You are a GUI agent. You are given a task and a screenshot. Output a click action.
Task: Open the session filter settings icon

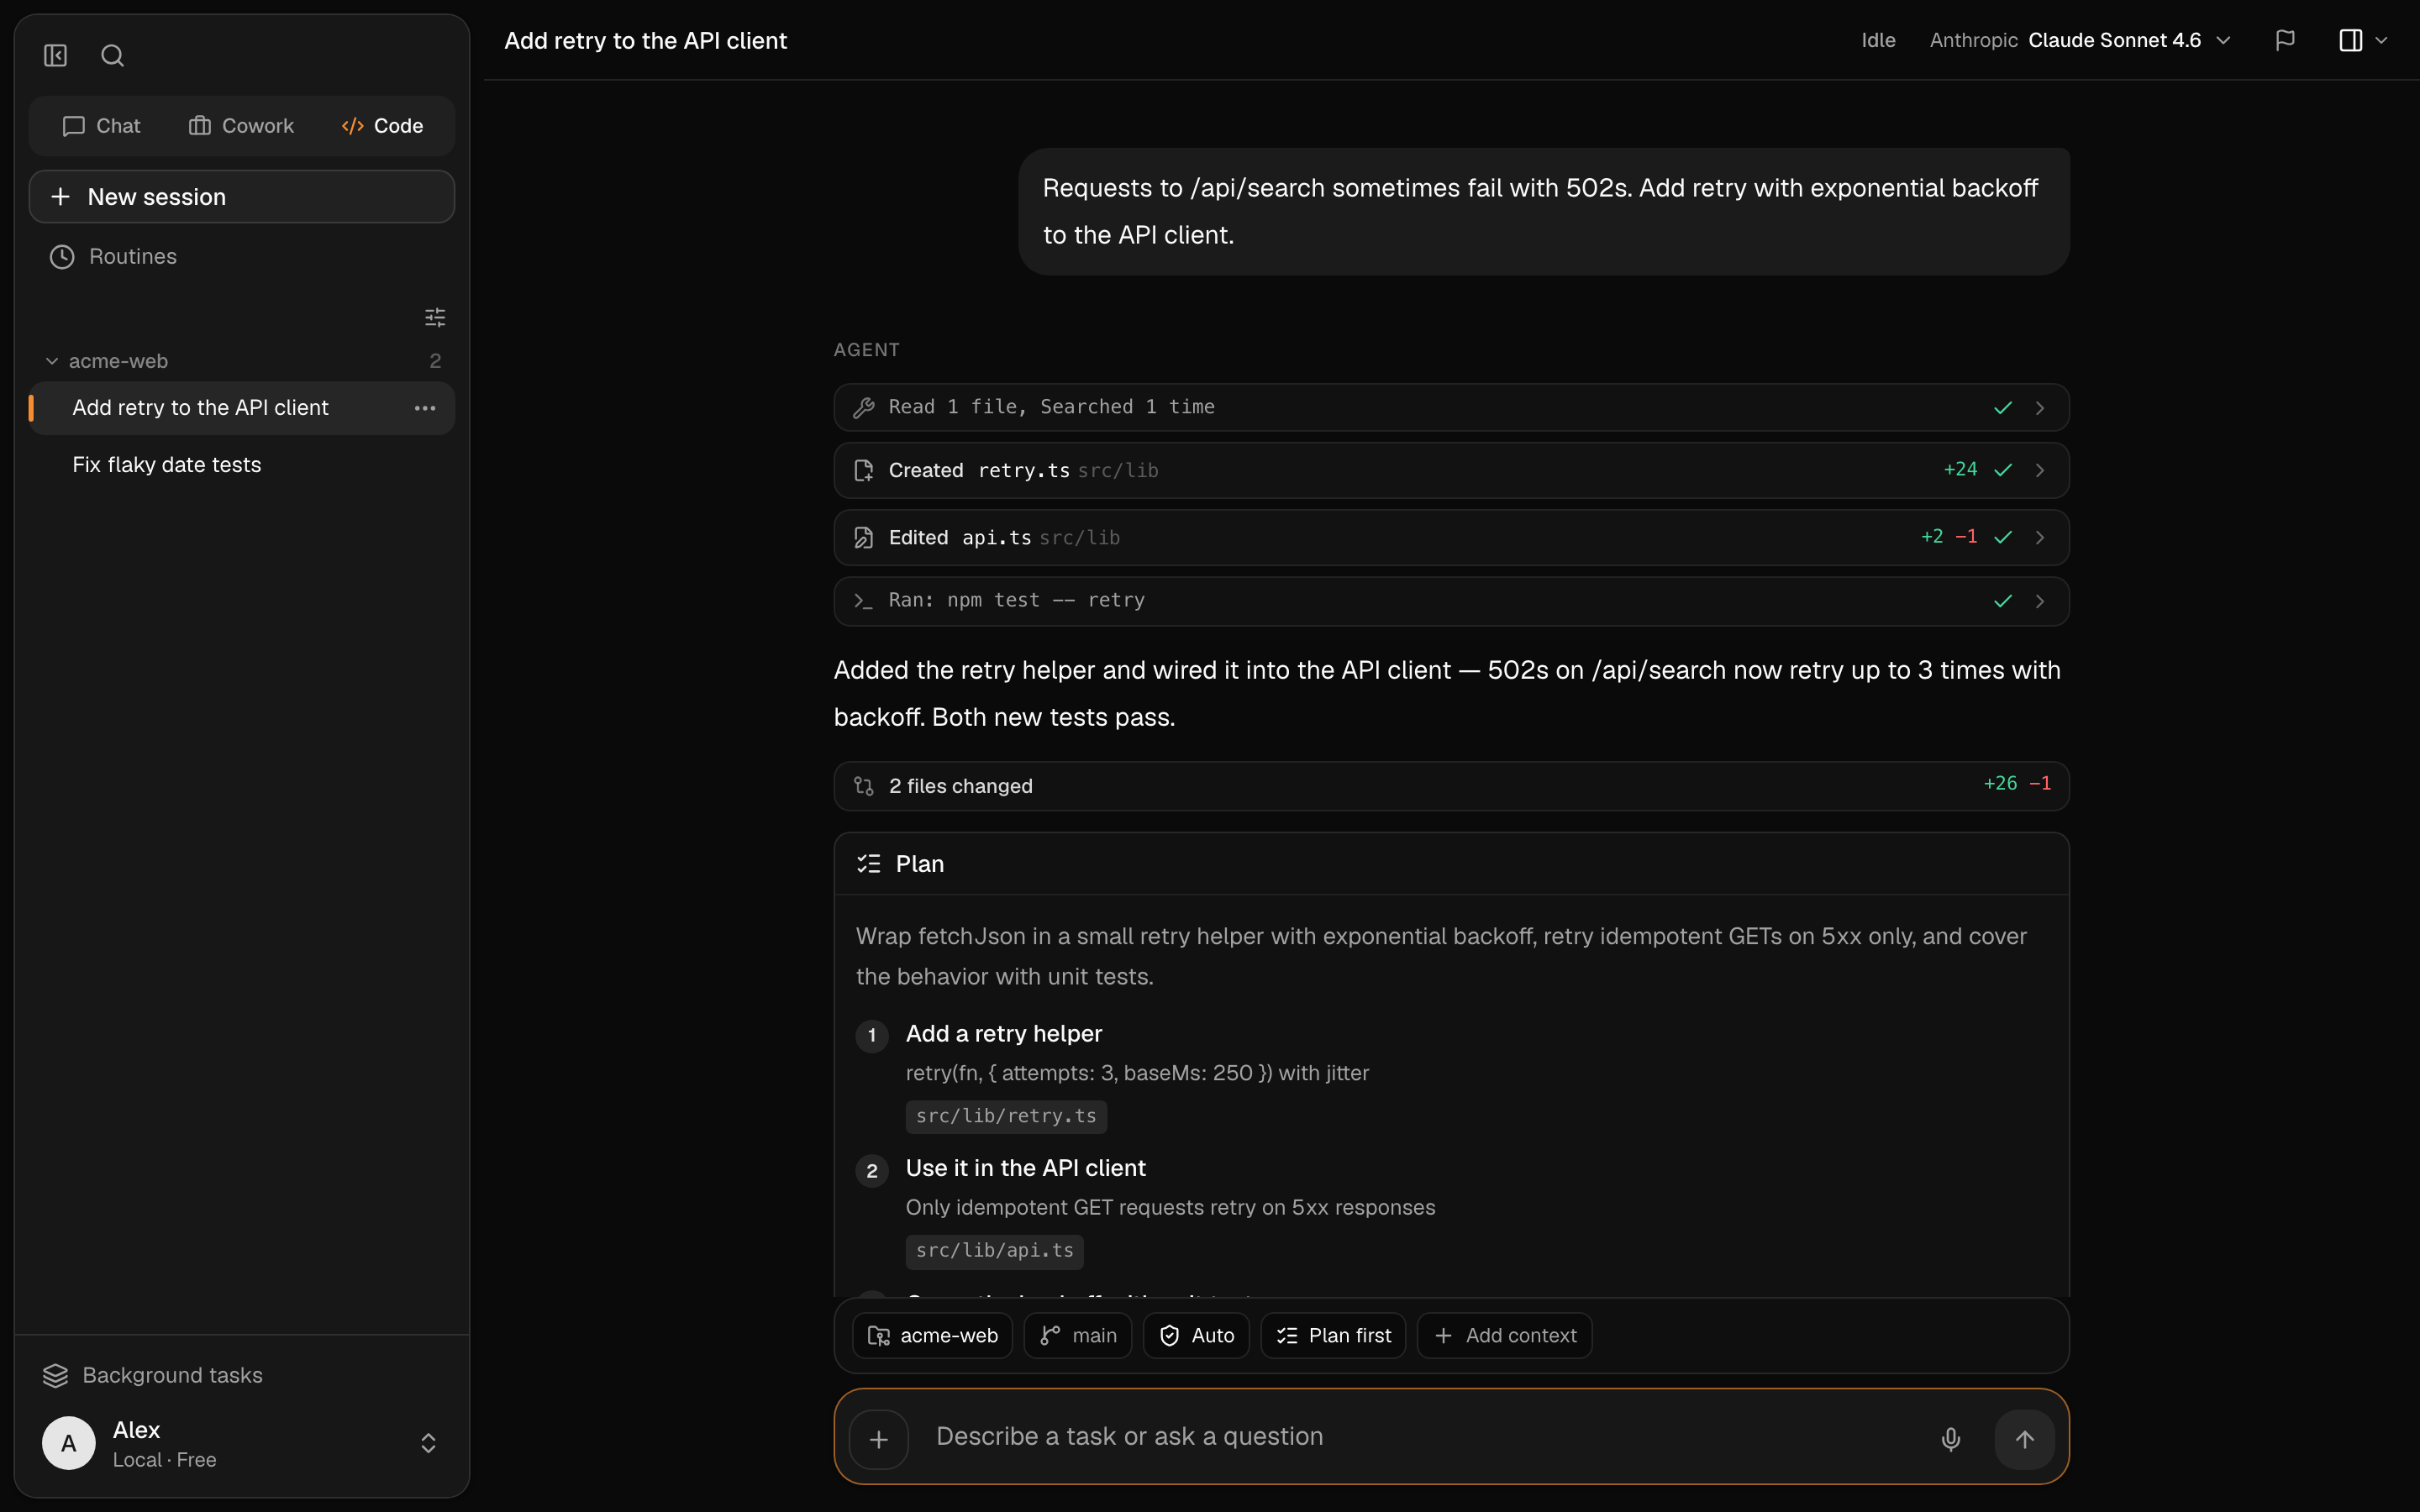(x=435, y=317)
